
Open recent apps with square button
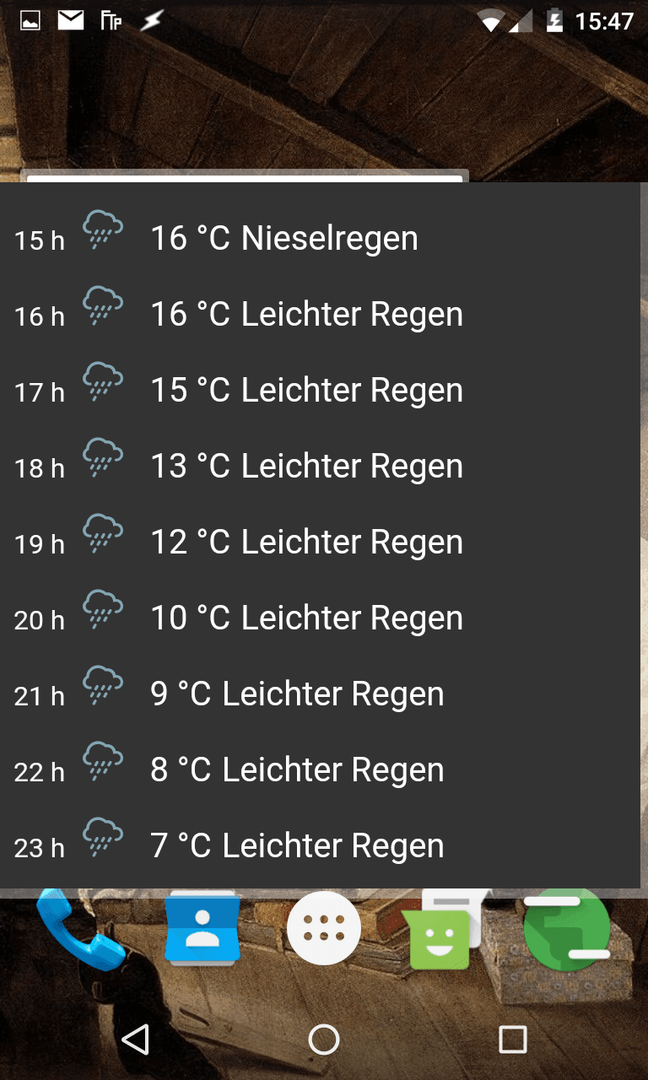pyautogui.click(x=512, y=1039)
